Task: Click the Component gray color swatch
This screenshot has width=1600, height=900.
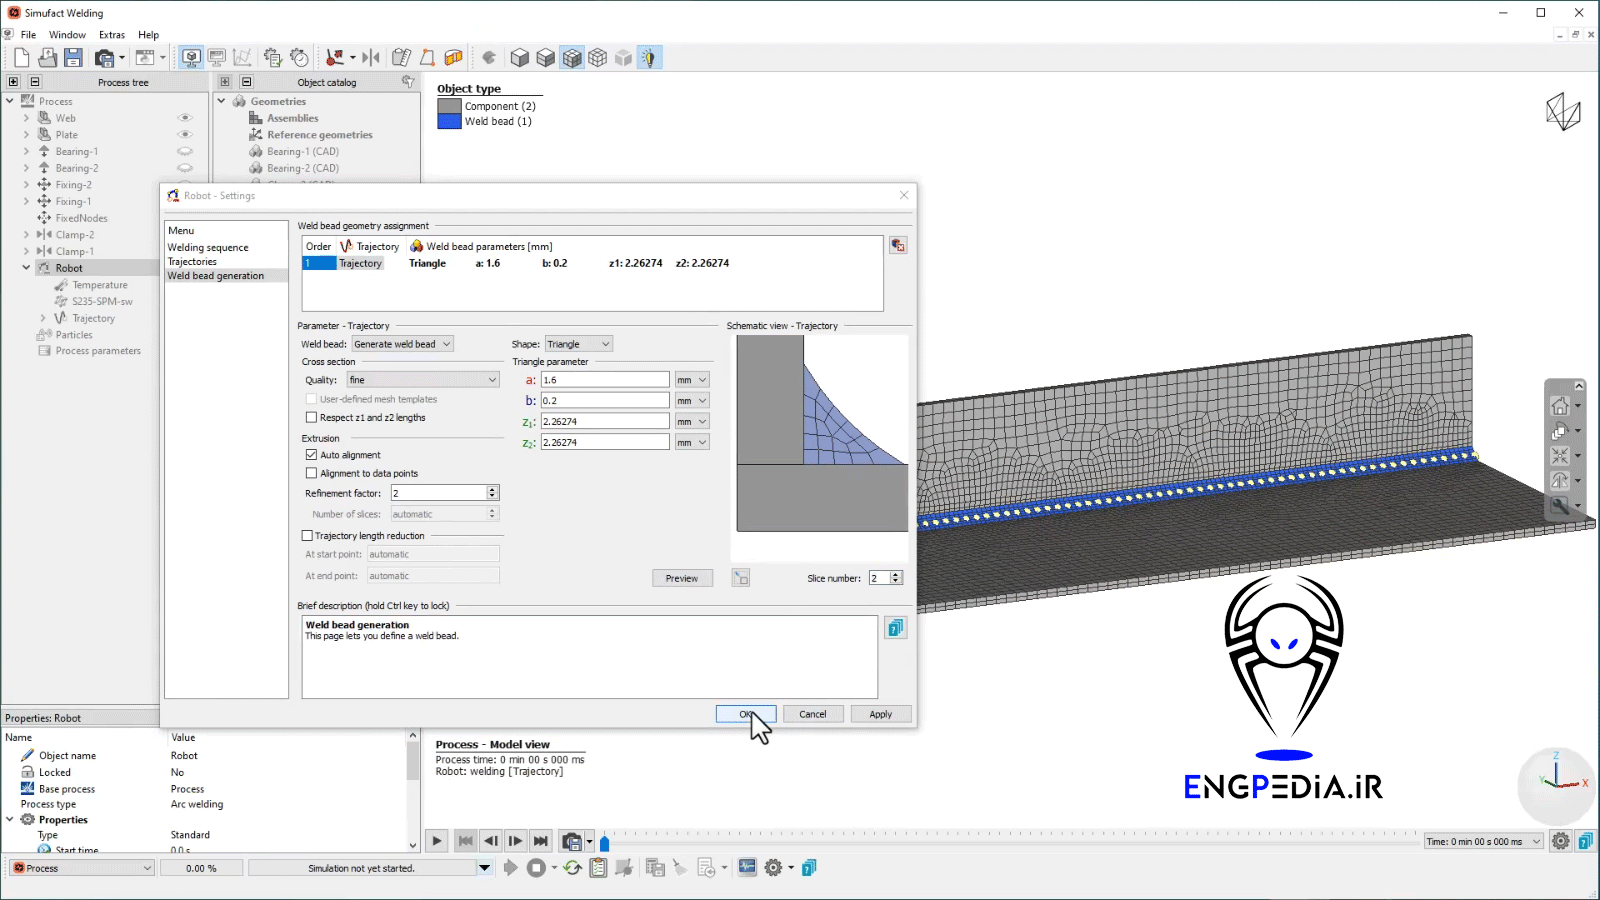Action: [x=449, y=106]
